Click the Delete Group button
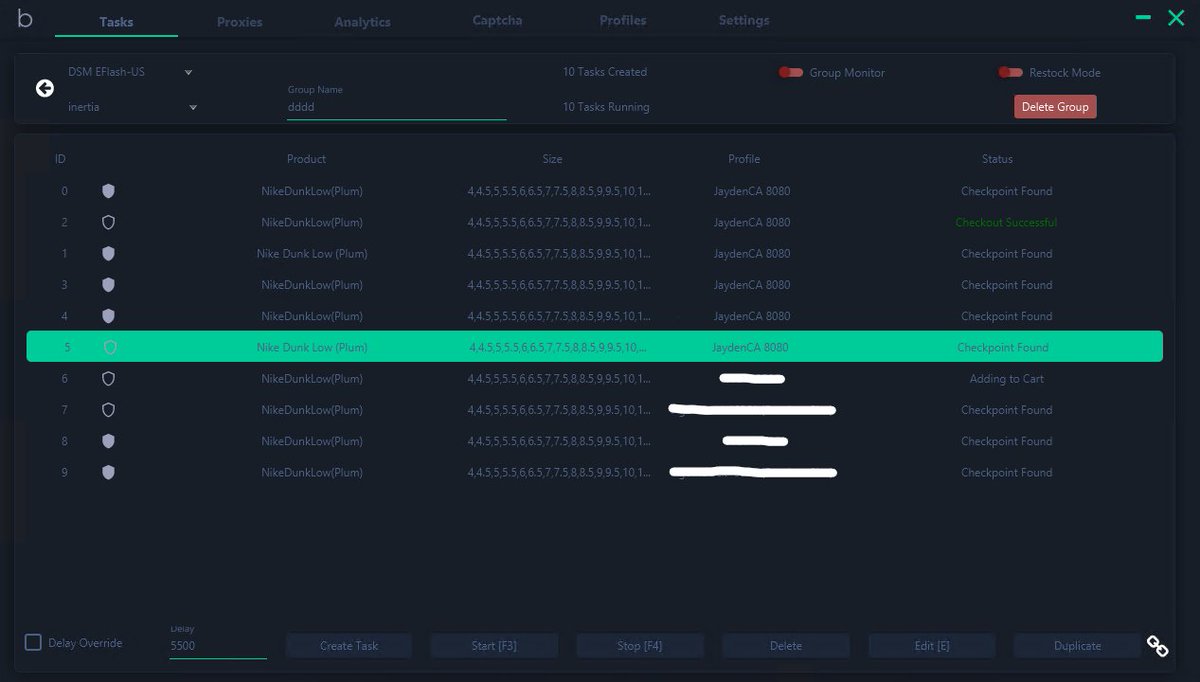This screenshot has width=1200, height=682. coord(1055,107)
